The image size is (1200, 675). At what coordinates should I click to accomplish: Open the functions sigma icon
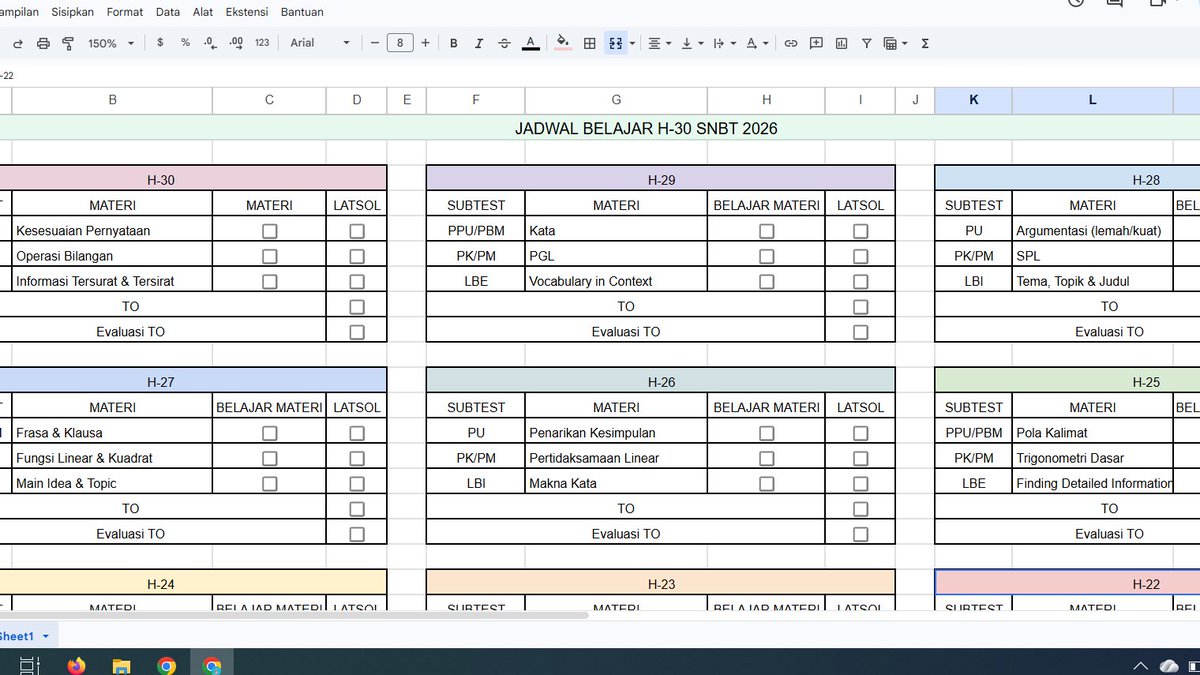(x=924, y=43)
